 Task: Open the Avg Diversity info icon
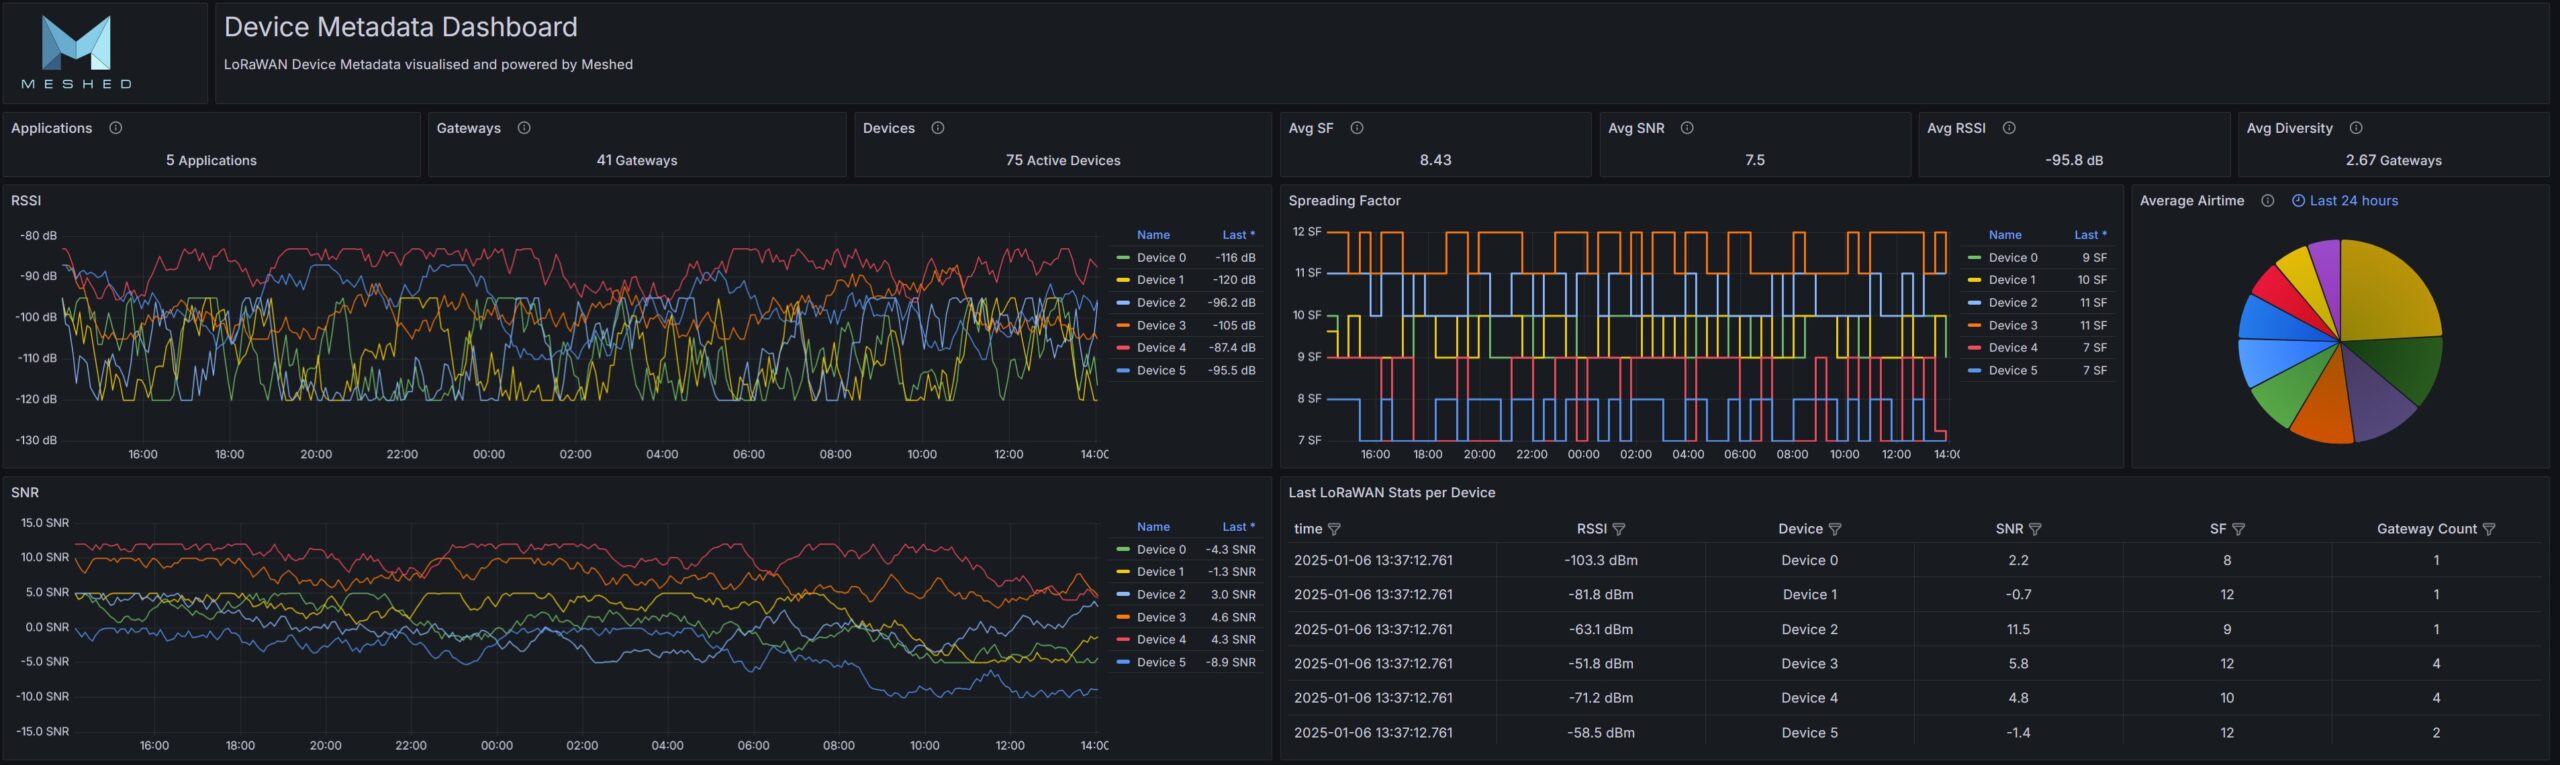pos(2356,128)
